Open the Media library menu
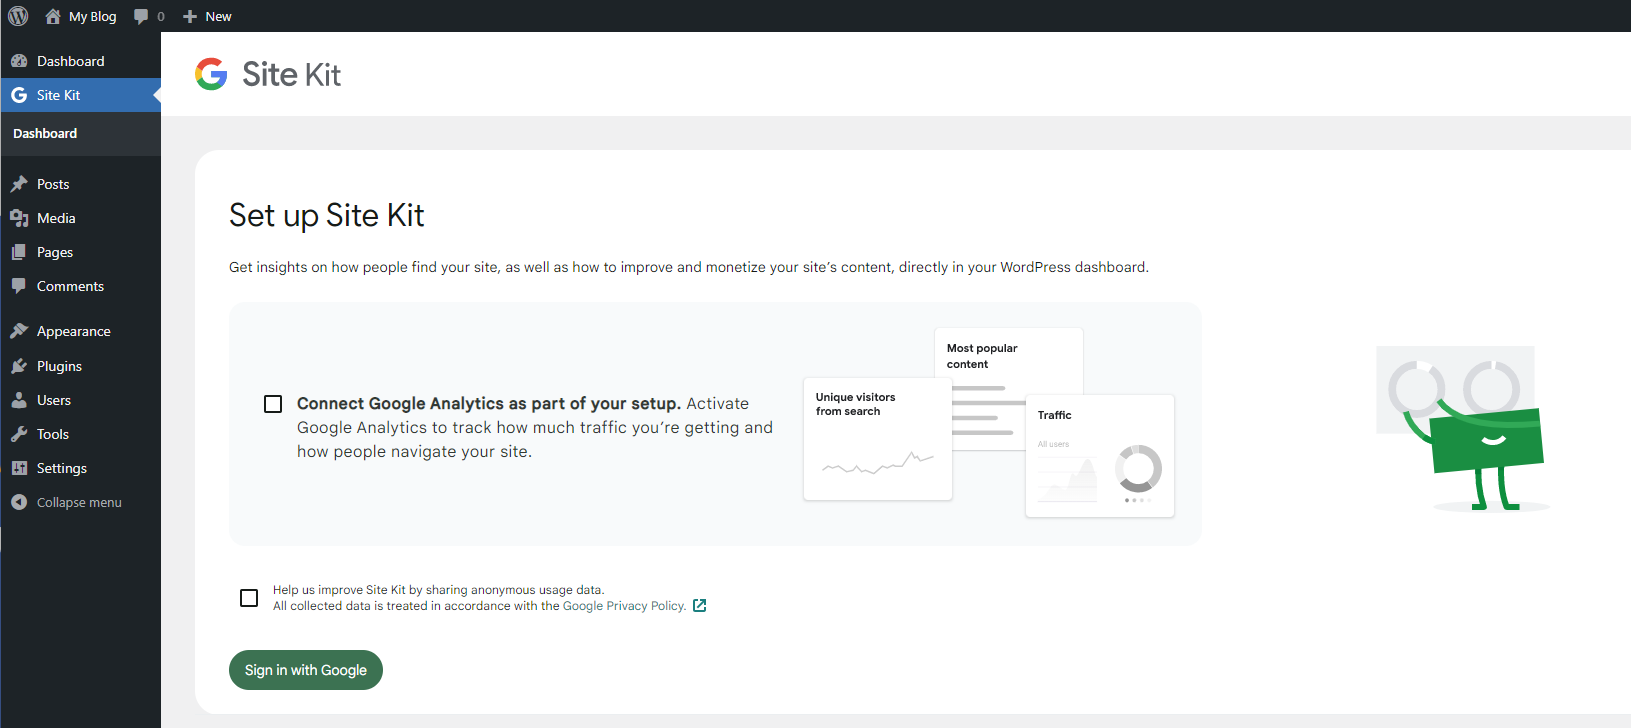Image resolution: width=1631 pixels, height=728 pixels. [80, 218]
